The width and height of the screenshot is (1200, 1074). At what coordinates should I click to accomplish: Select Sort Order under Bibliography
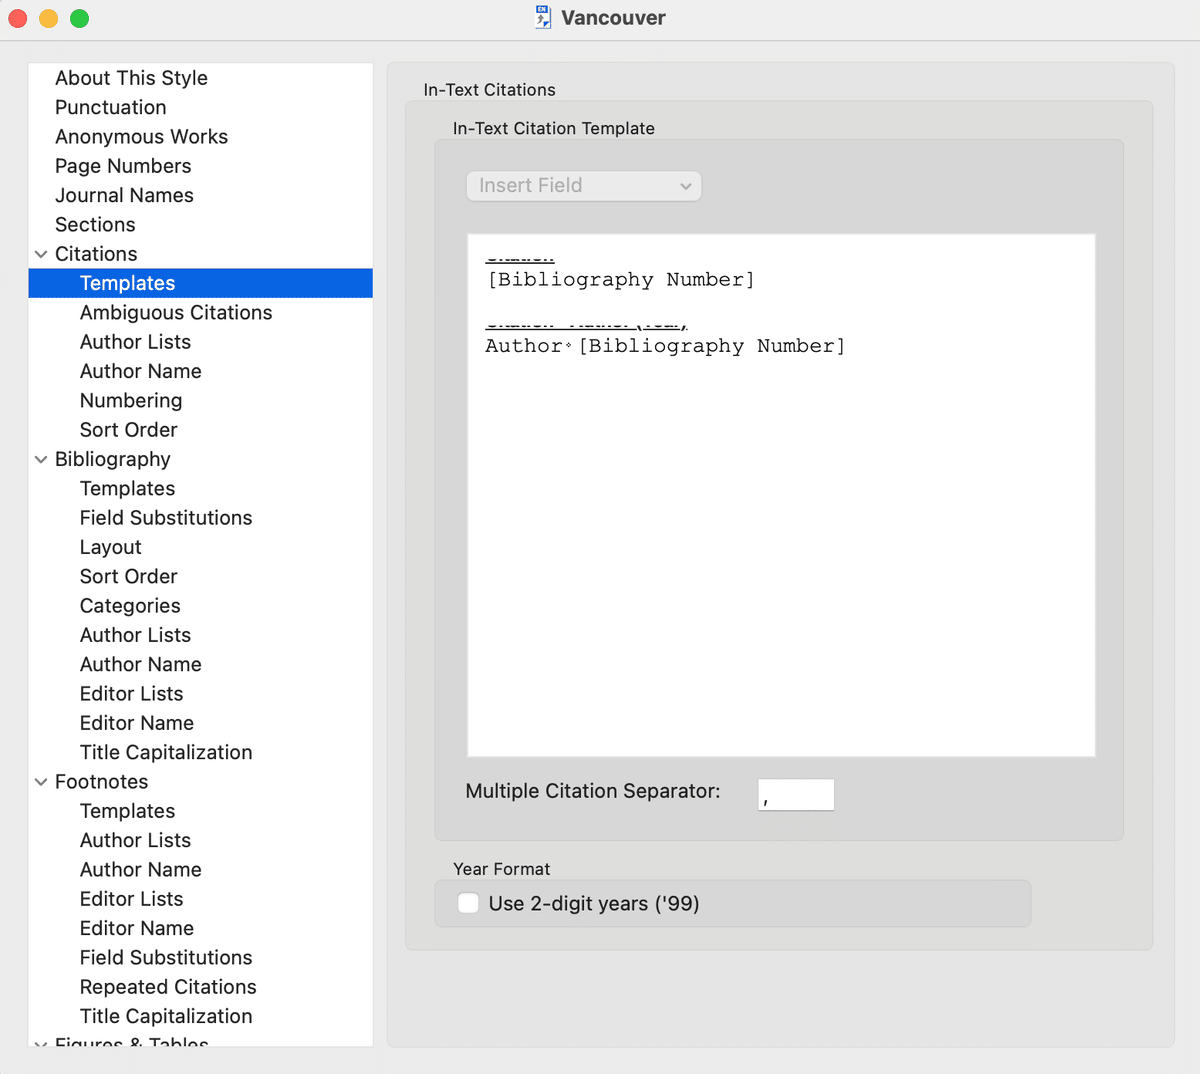click(128, 577)
